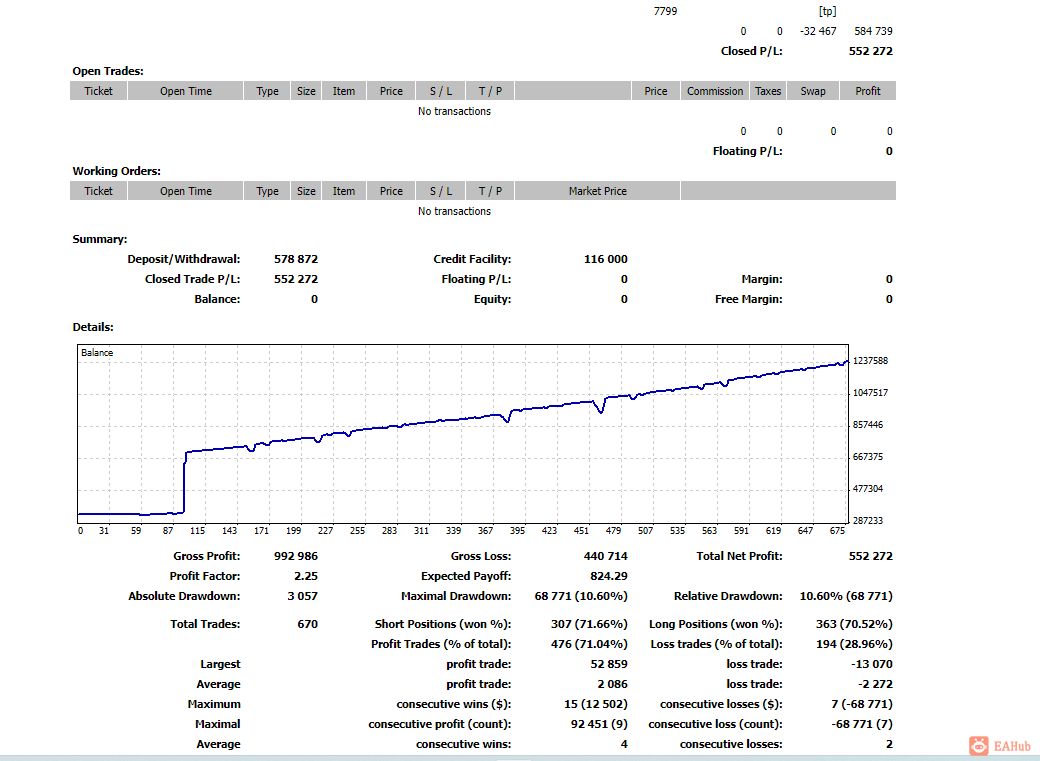Click No transactions under Open Trades

coord(454,111)
